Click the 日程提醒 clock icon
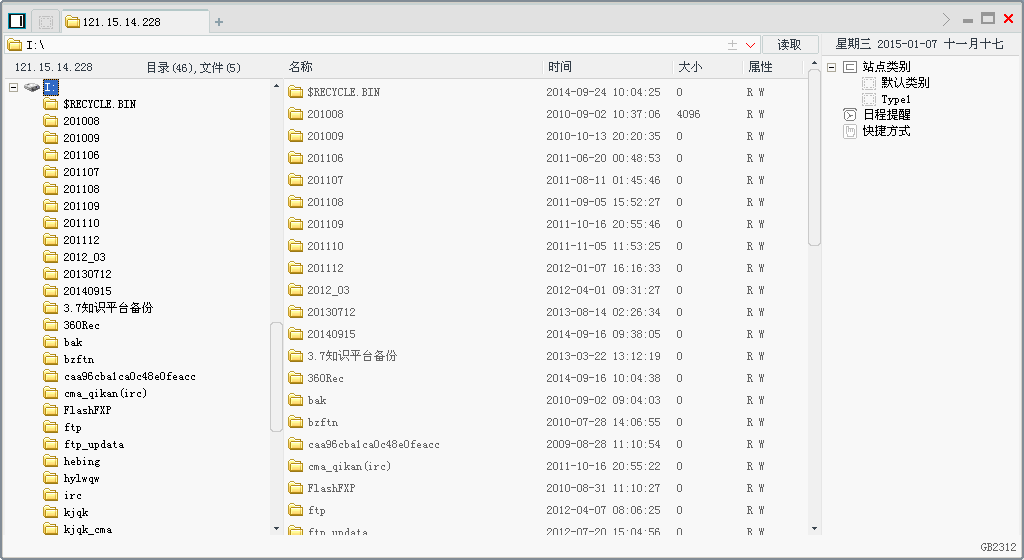The width and height of the screenshot is (1024, 560). [850, 115]
